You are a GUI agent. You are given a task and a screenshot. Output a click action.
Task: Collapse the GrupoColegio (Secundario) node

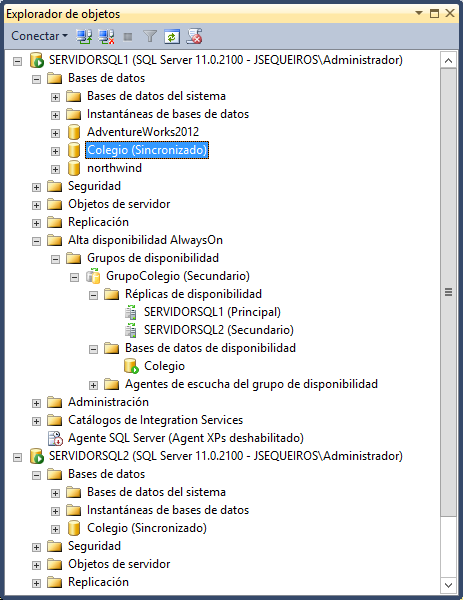click(x=74, y=277)
